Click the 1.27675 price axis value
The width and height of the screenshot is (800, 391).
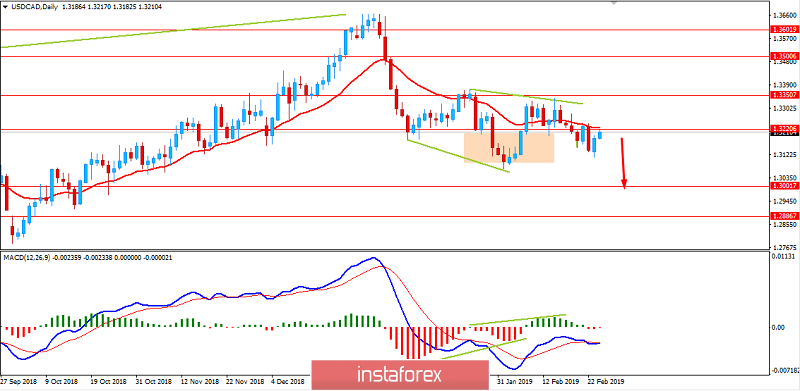tap(785, 248)
